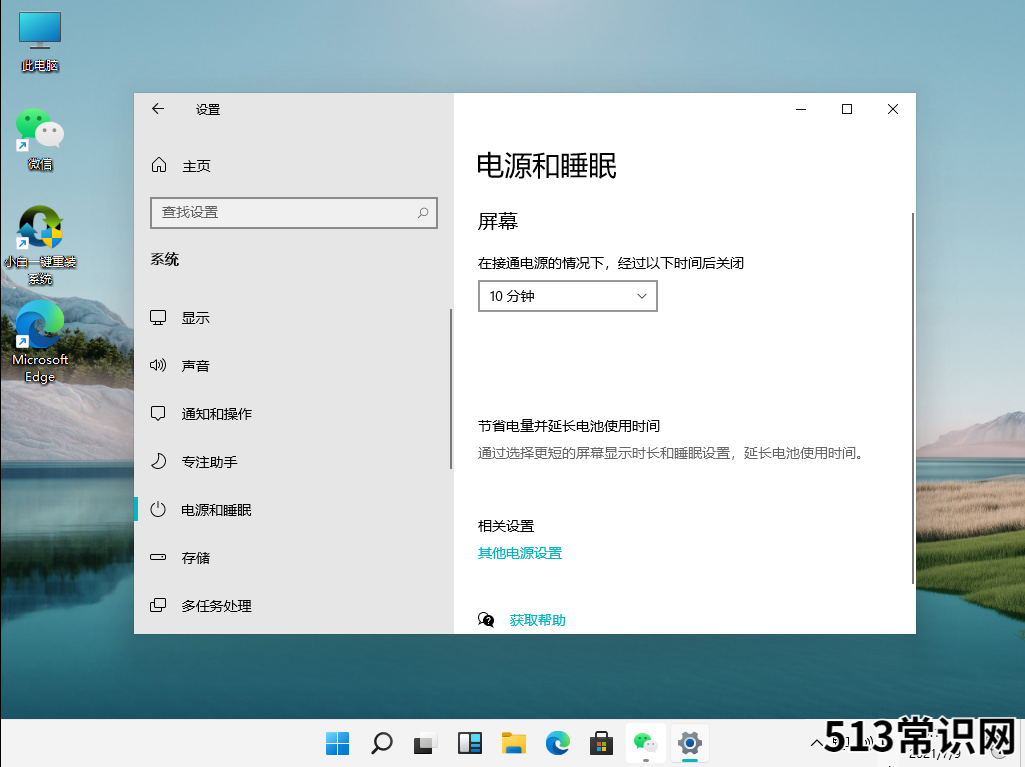Open File Explorer from taskbar
The width and height of the screenshot is (1025, 767).
click(x=514, y=743)
